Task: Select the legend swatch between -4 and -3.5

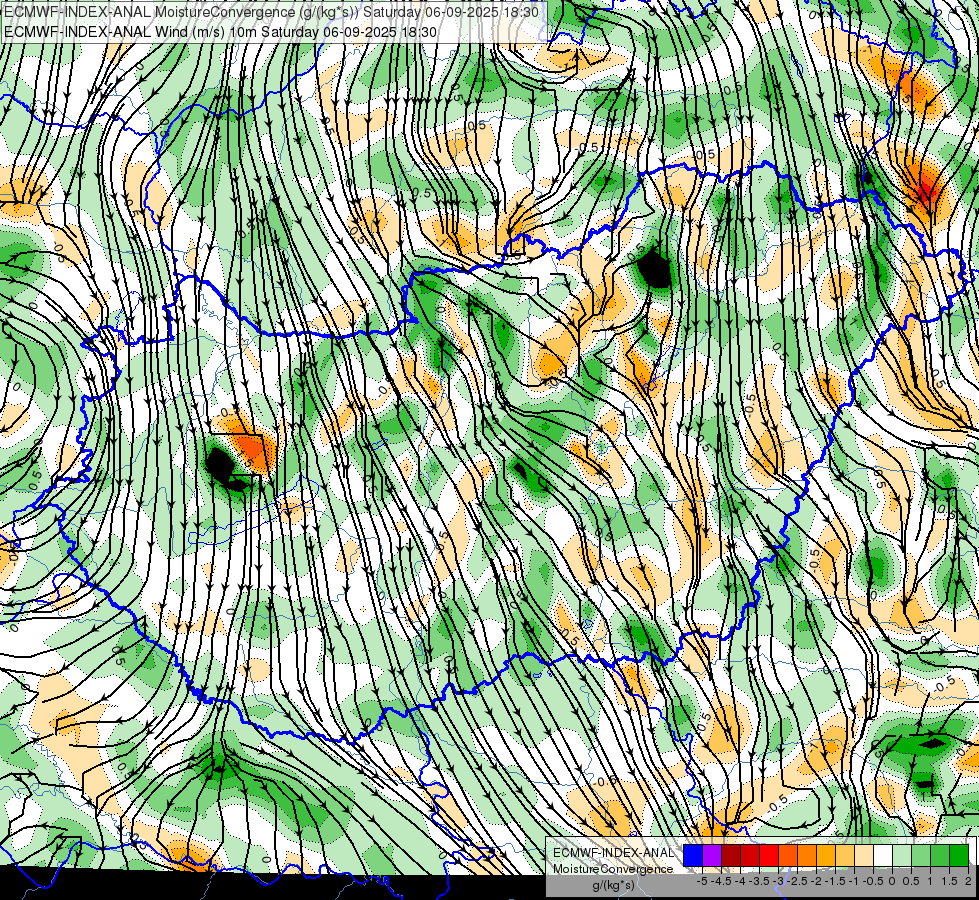Action: [x=750, y=856]
